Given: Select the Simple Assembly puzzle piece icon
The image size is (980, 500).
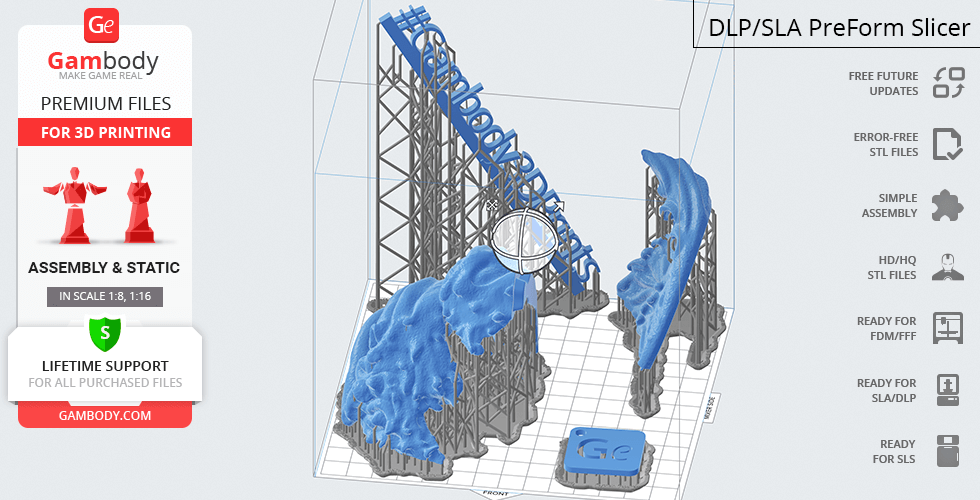Looking at the screenshot, I should click(x=947, y=205).
